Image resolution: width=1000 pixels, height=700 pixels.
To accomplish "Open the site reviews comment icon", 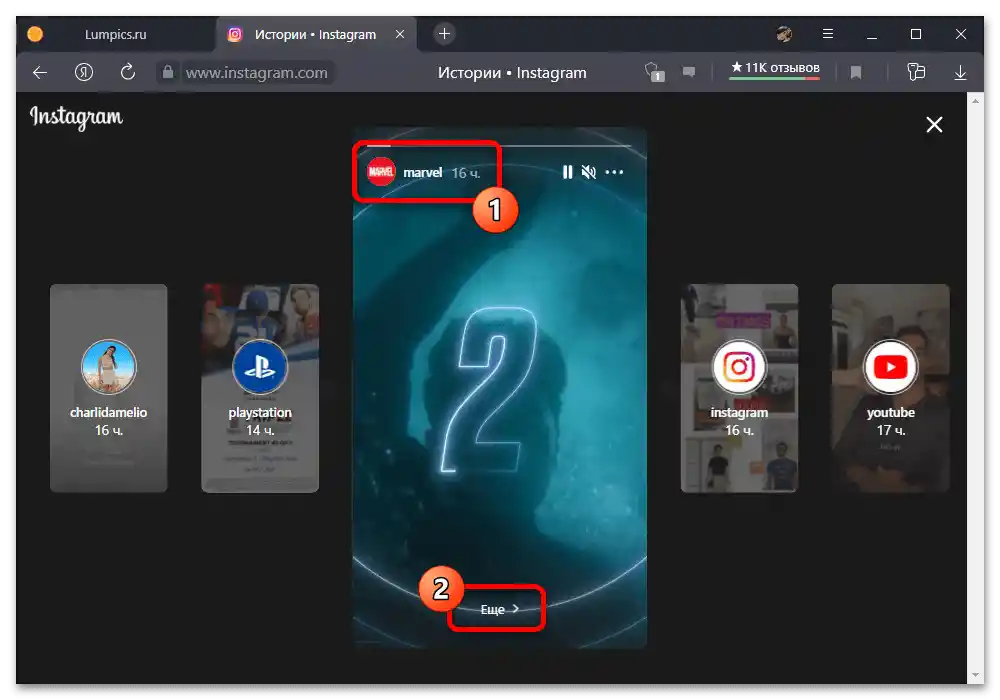I will [689, 71].
